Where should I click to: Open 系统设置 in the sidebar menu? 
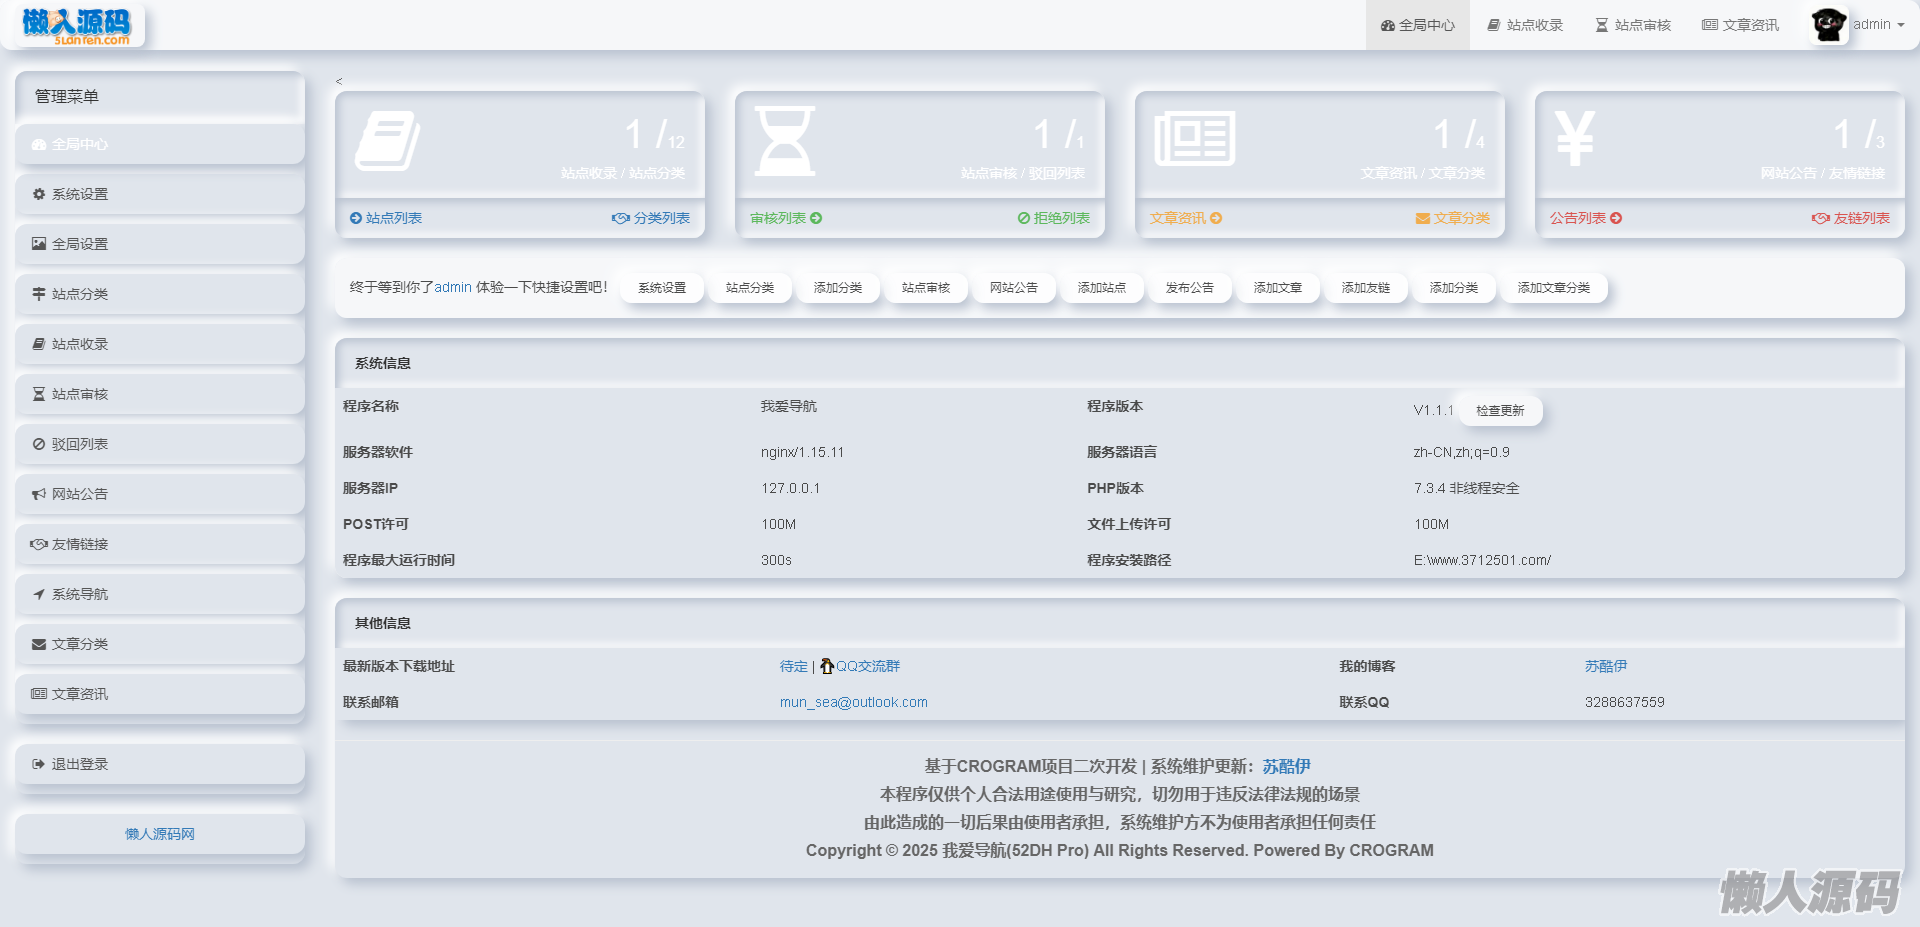[80, 194]
